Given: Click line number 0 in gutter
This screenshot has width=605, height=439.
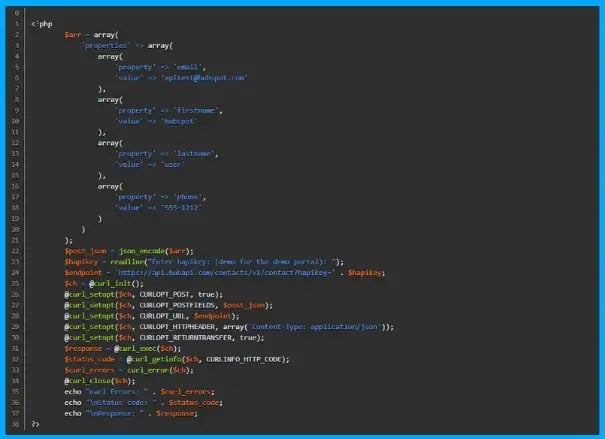Looking at the screenshot, I should 17,13.
